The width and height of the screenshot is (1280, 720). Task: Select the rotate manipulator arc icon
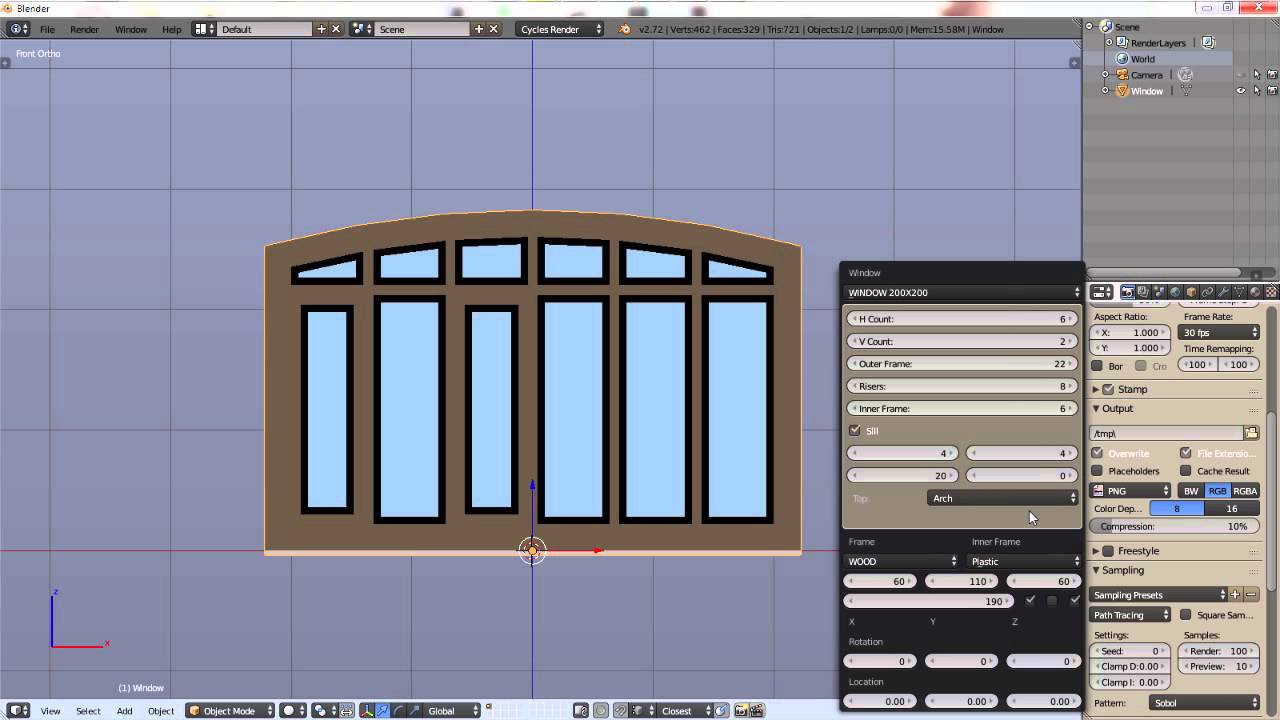click(398, 711)
